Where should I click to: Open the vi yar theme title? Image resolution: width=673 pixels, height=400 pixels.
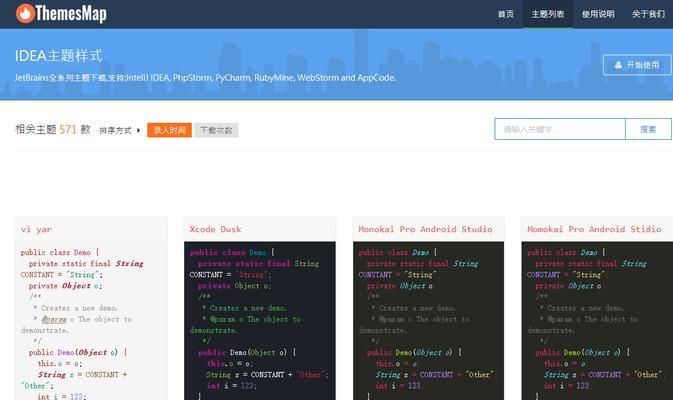click(36, 229)
